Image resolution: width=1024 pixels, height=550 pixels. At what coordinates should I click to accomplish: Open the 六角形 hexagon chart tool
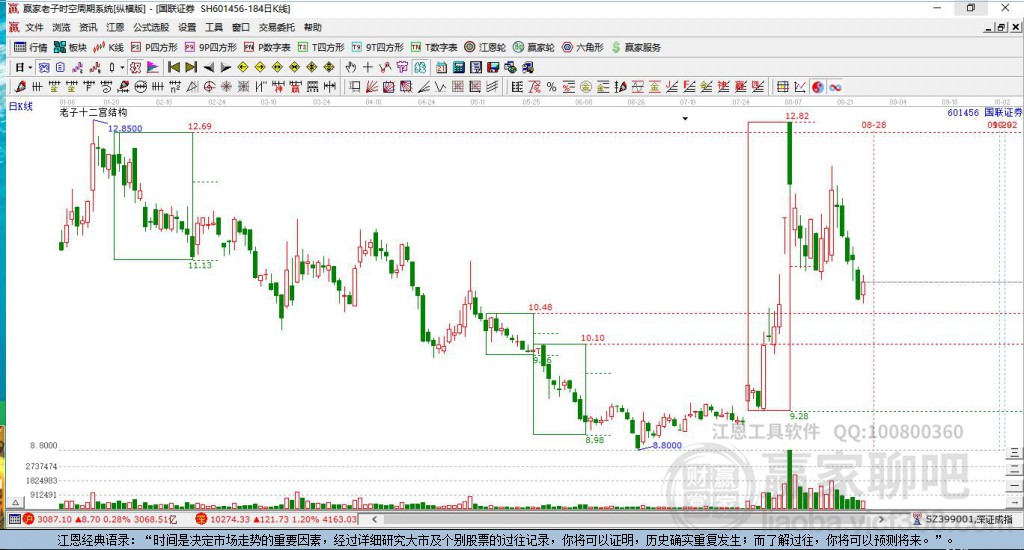pyautogui.click(x=583, y=47)
